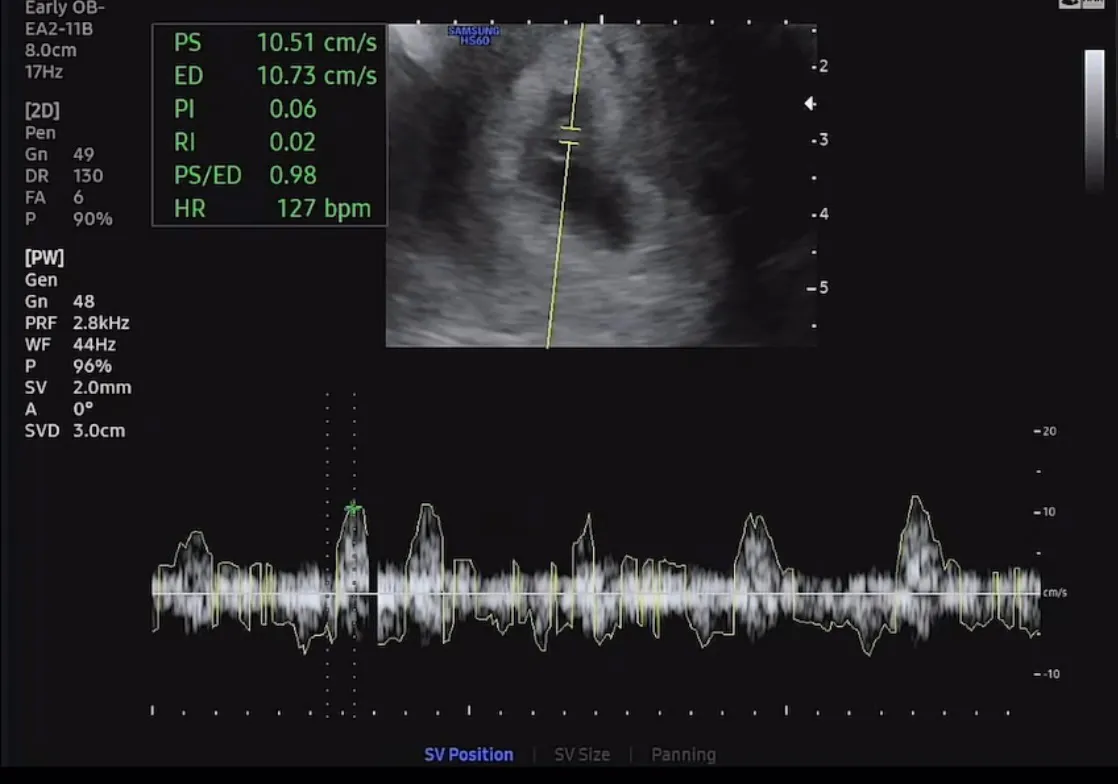This screenshot has height=784, width=1118.
Task: Click the PS 10.51 cm/s measurement
Action: point(275,43)
